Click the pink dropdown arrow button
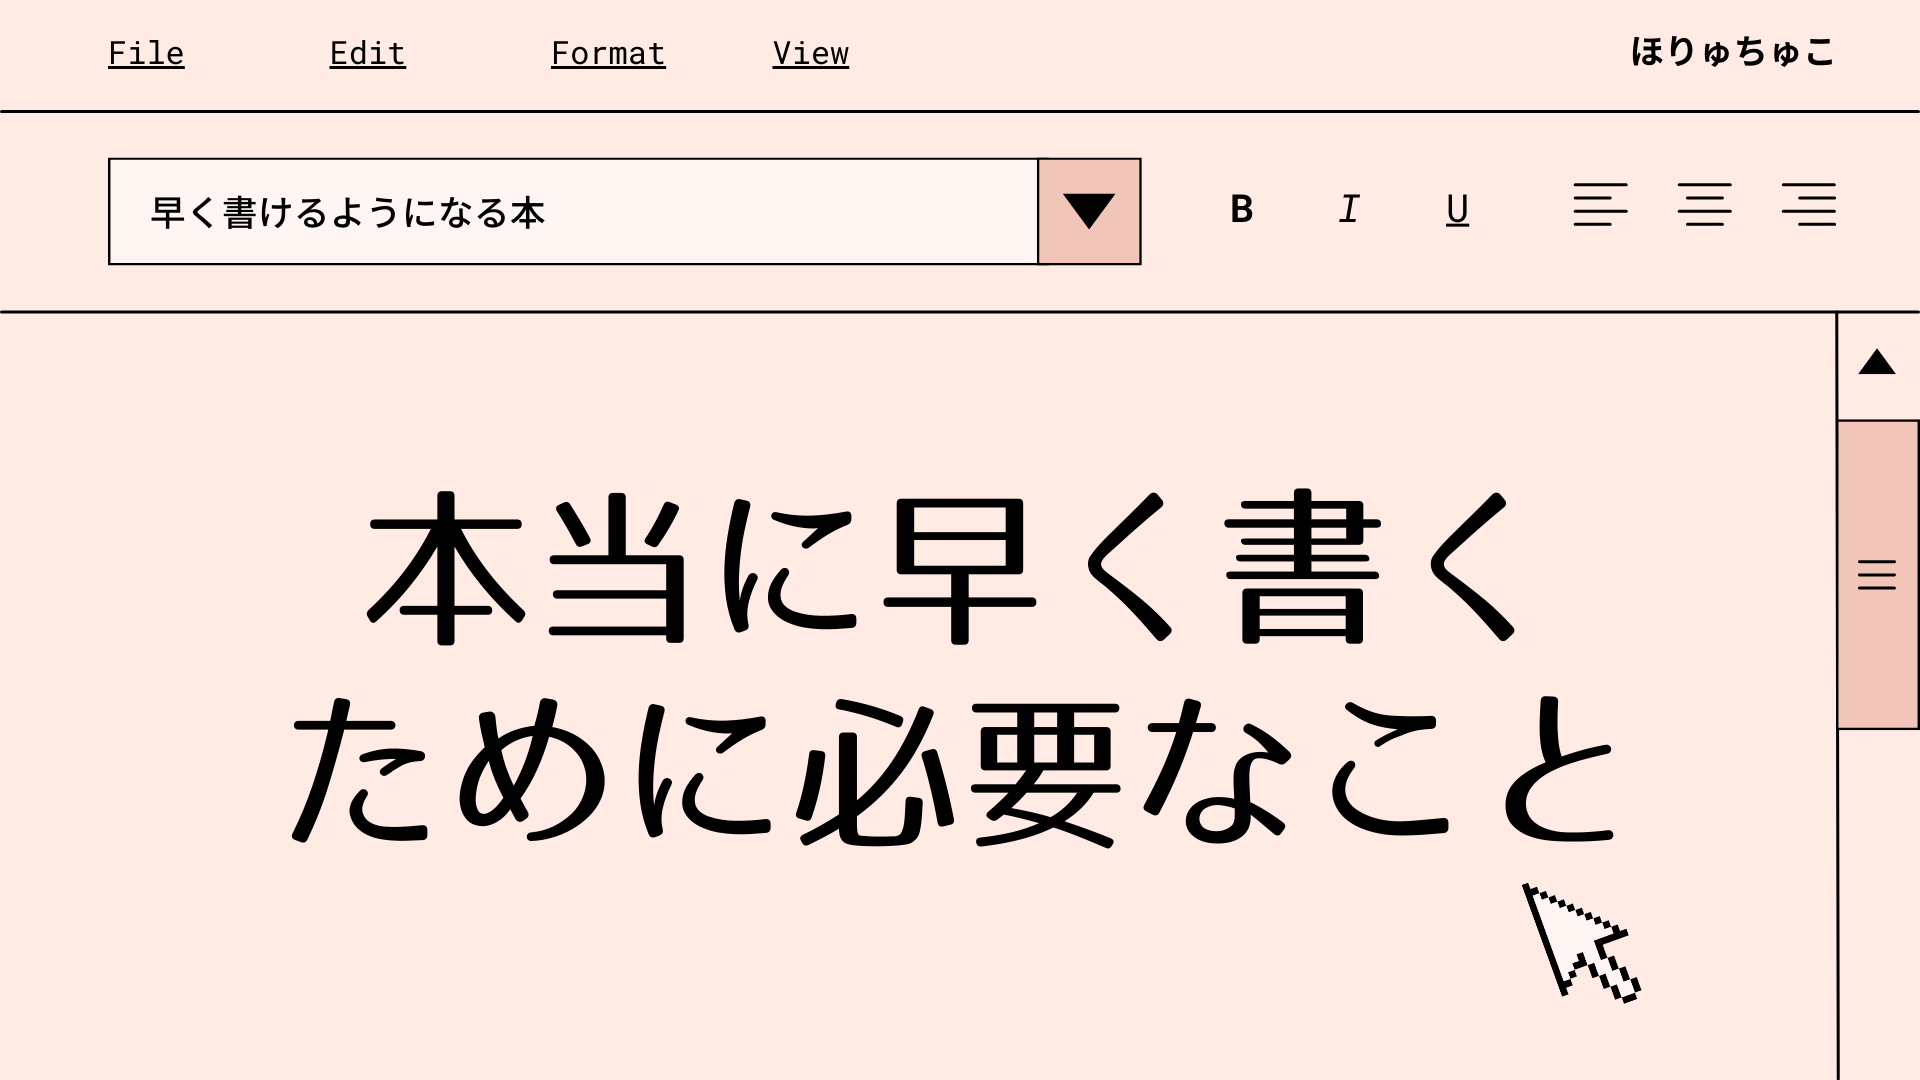The image size is (1920, 1080). (1089, 210)
